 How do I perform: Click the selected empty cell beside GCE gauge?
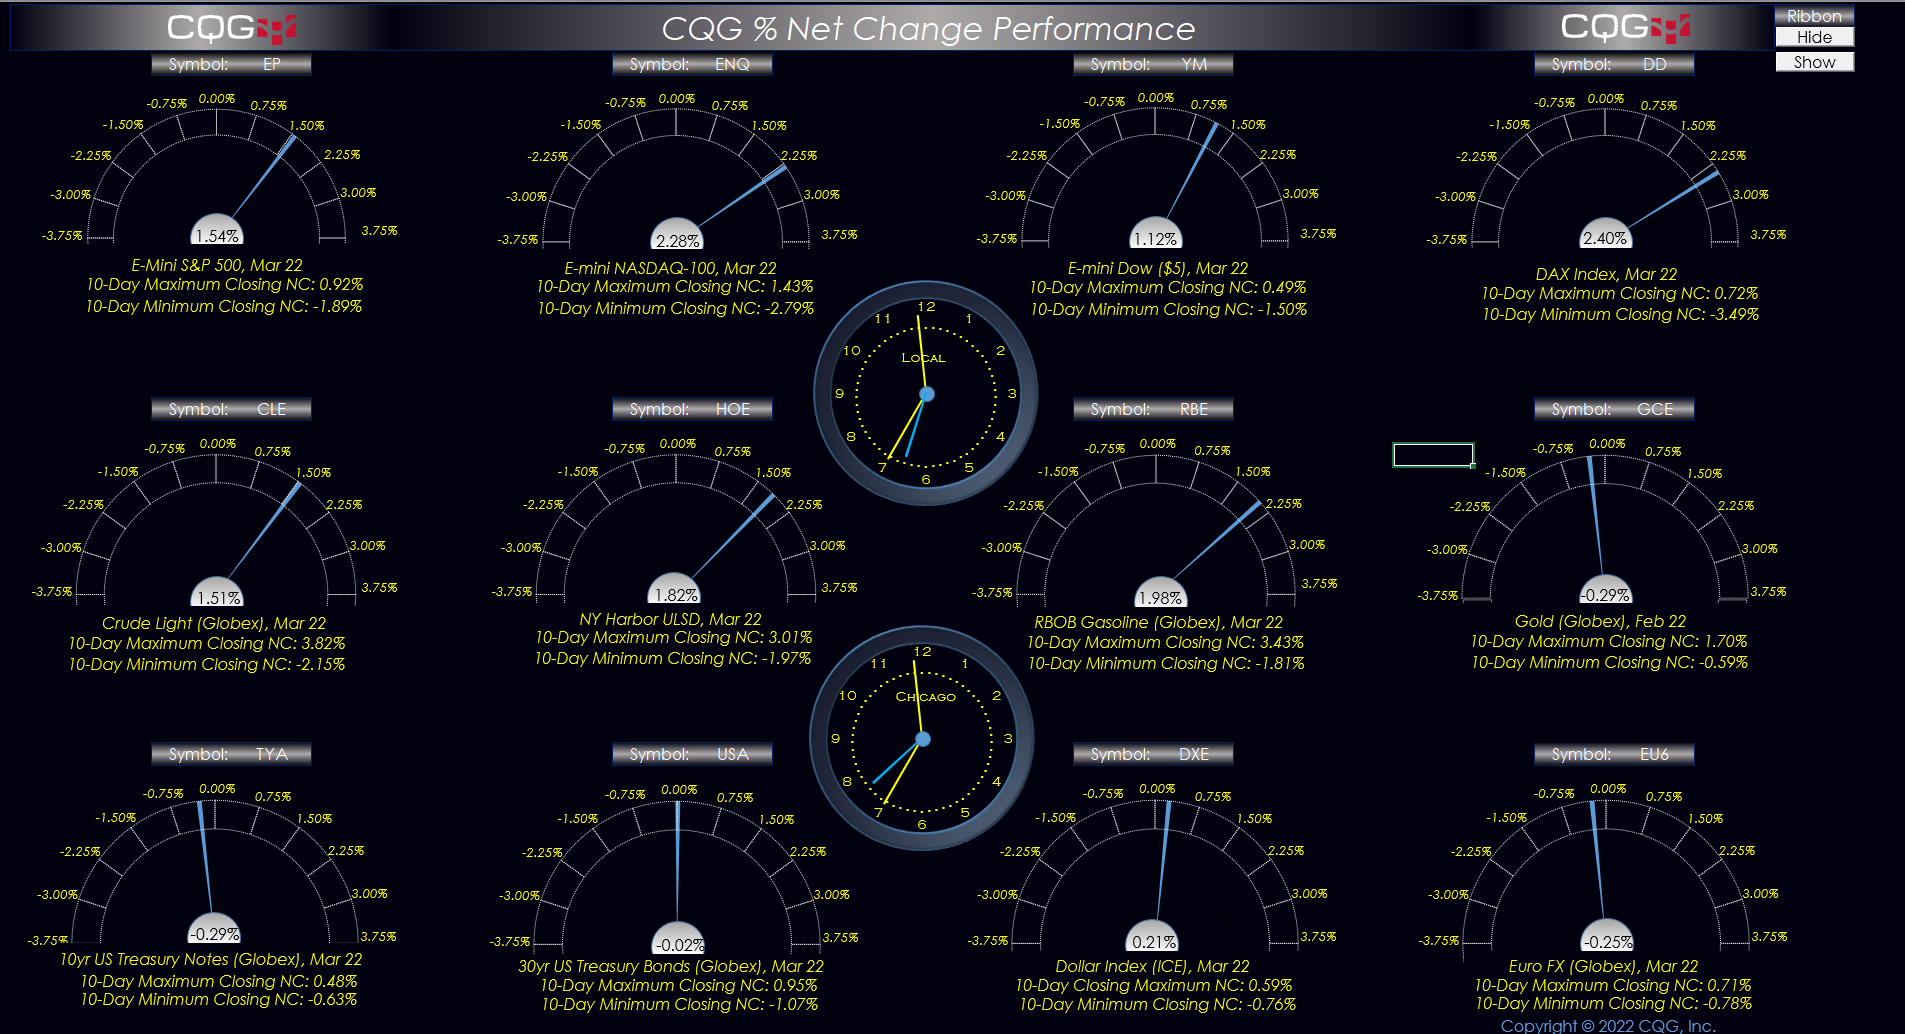click(x=1433, y=455)
